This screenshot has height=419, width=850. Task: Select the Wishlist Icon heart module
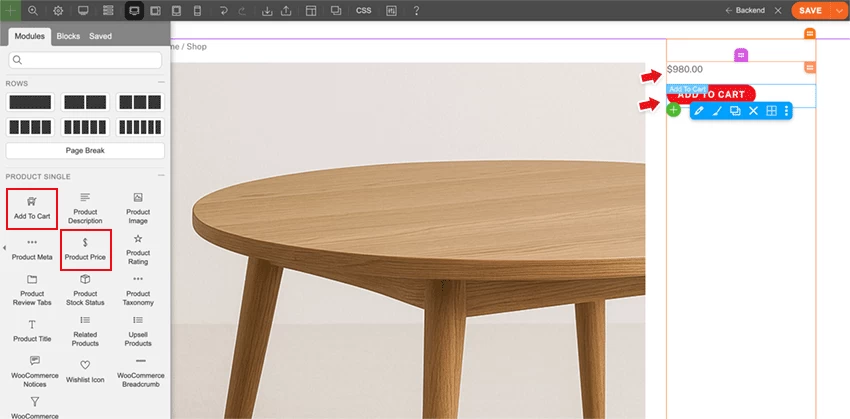click(85, 372)
